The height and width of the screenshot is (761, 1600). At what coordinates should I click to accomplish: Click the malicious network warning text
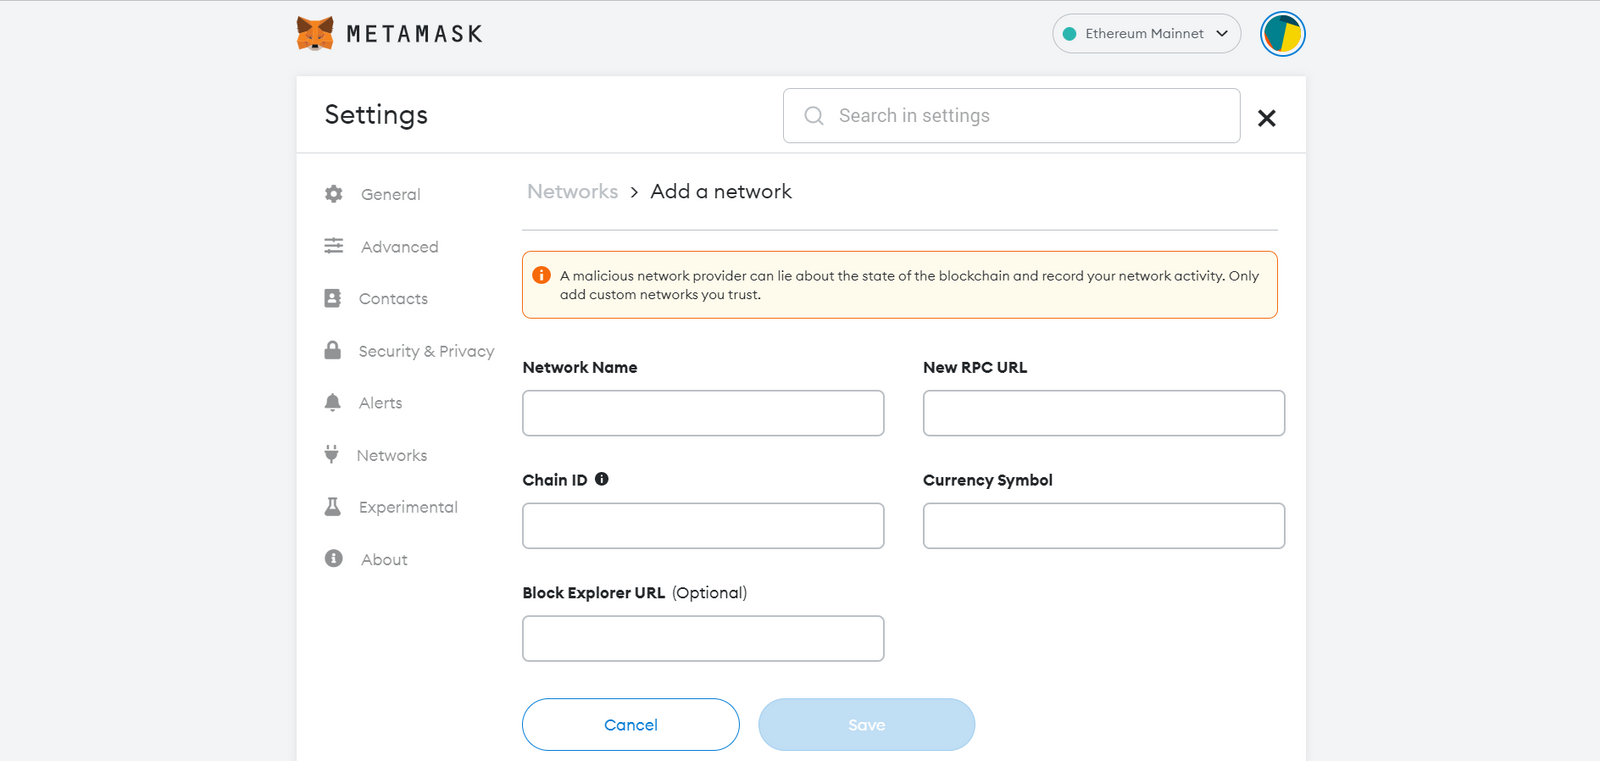(x=909, y=285)
